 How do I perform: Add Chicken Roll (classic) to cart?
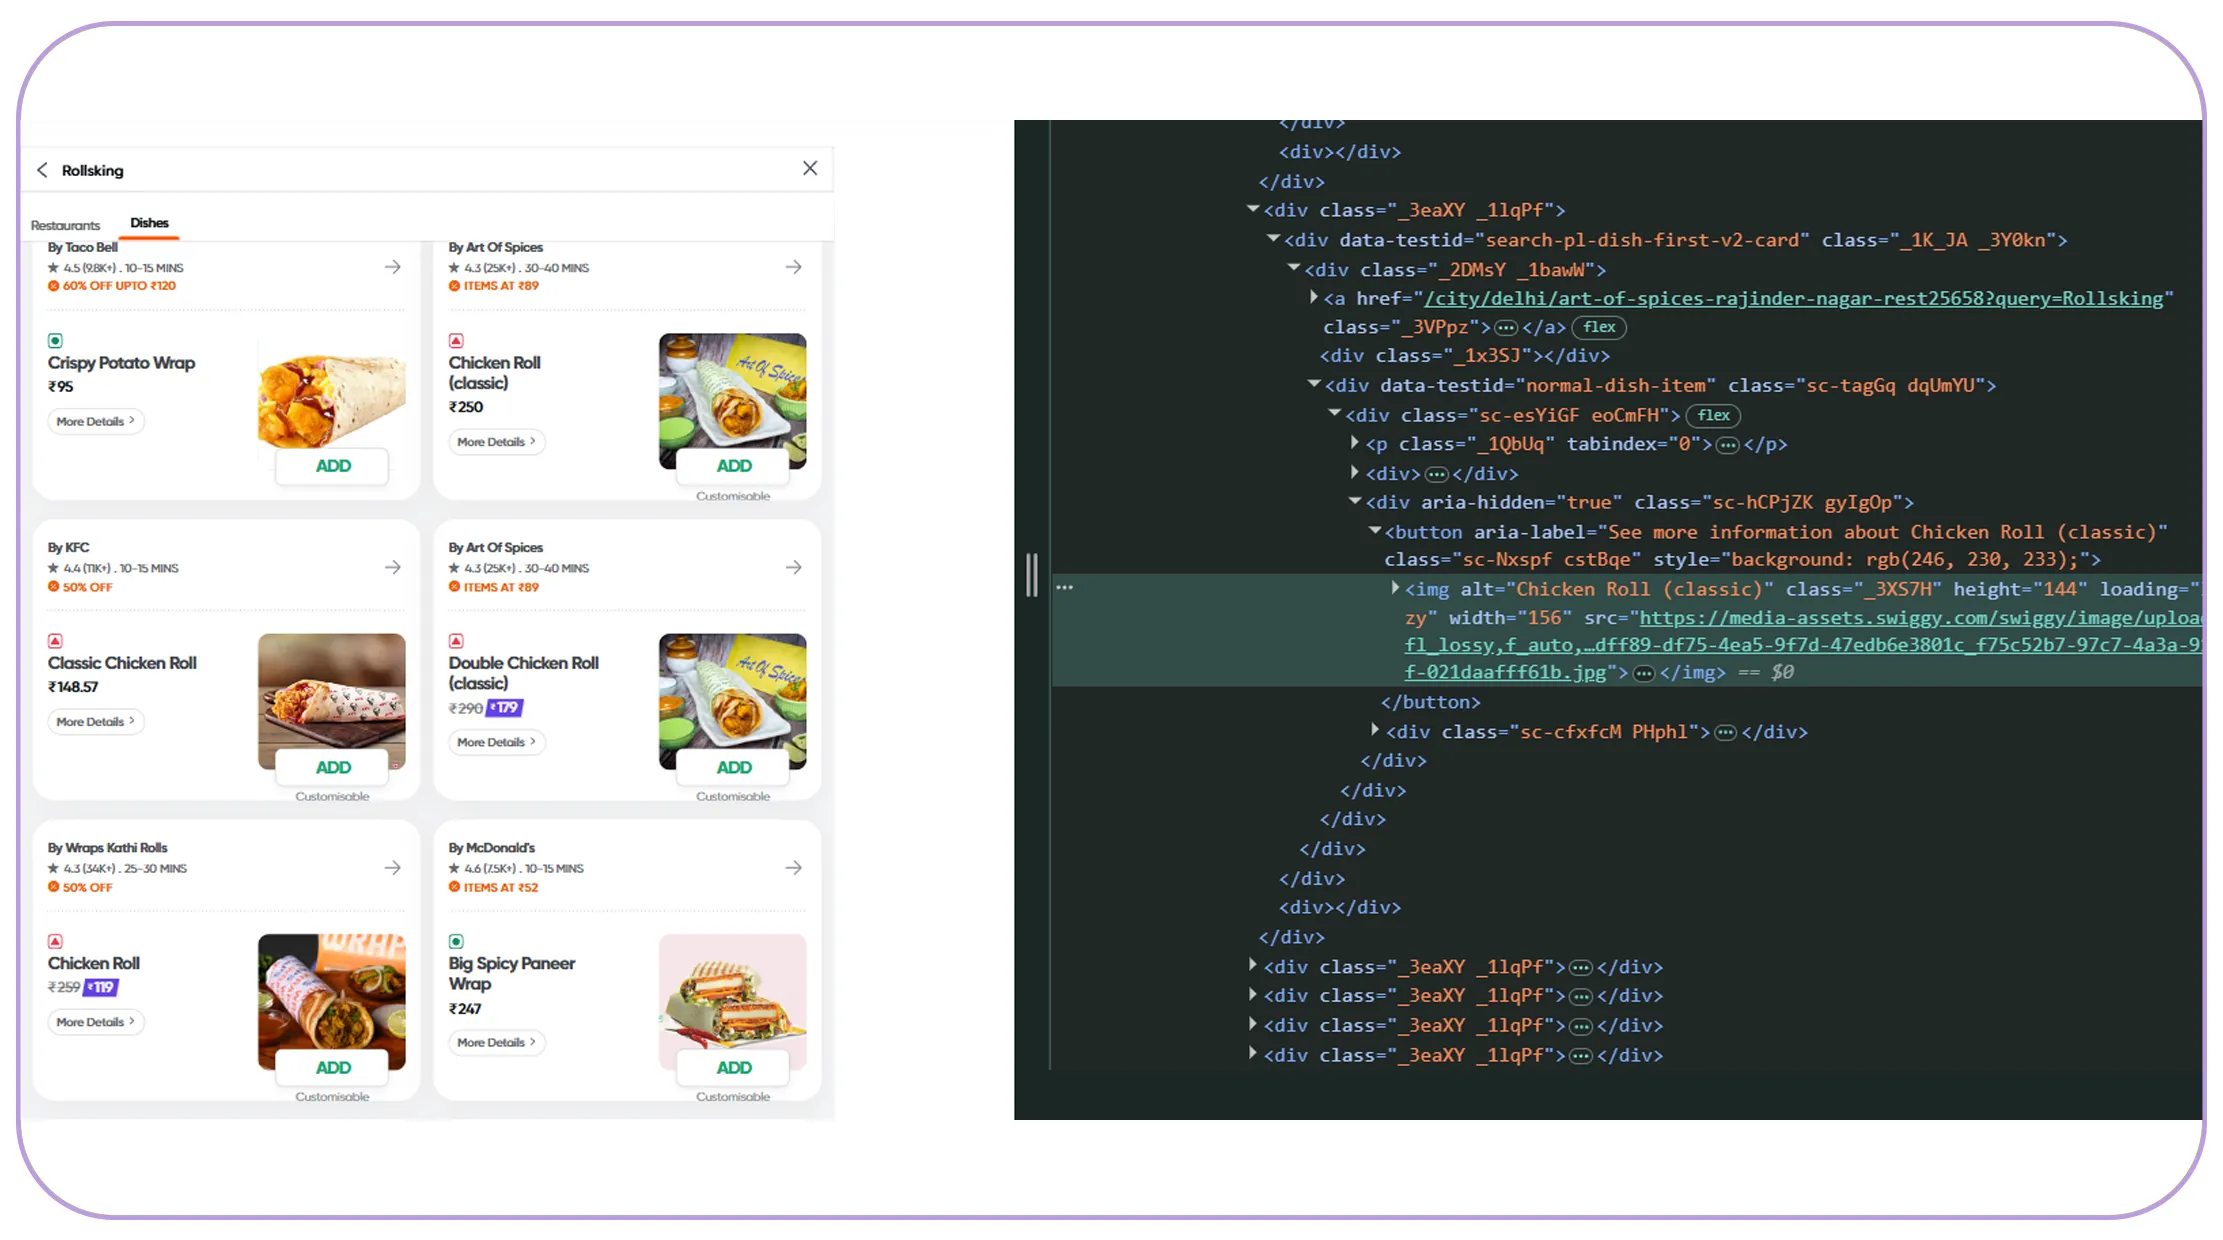point(733,466)
